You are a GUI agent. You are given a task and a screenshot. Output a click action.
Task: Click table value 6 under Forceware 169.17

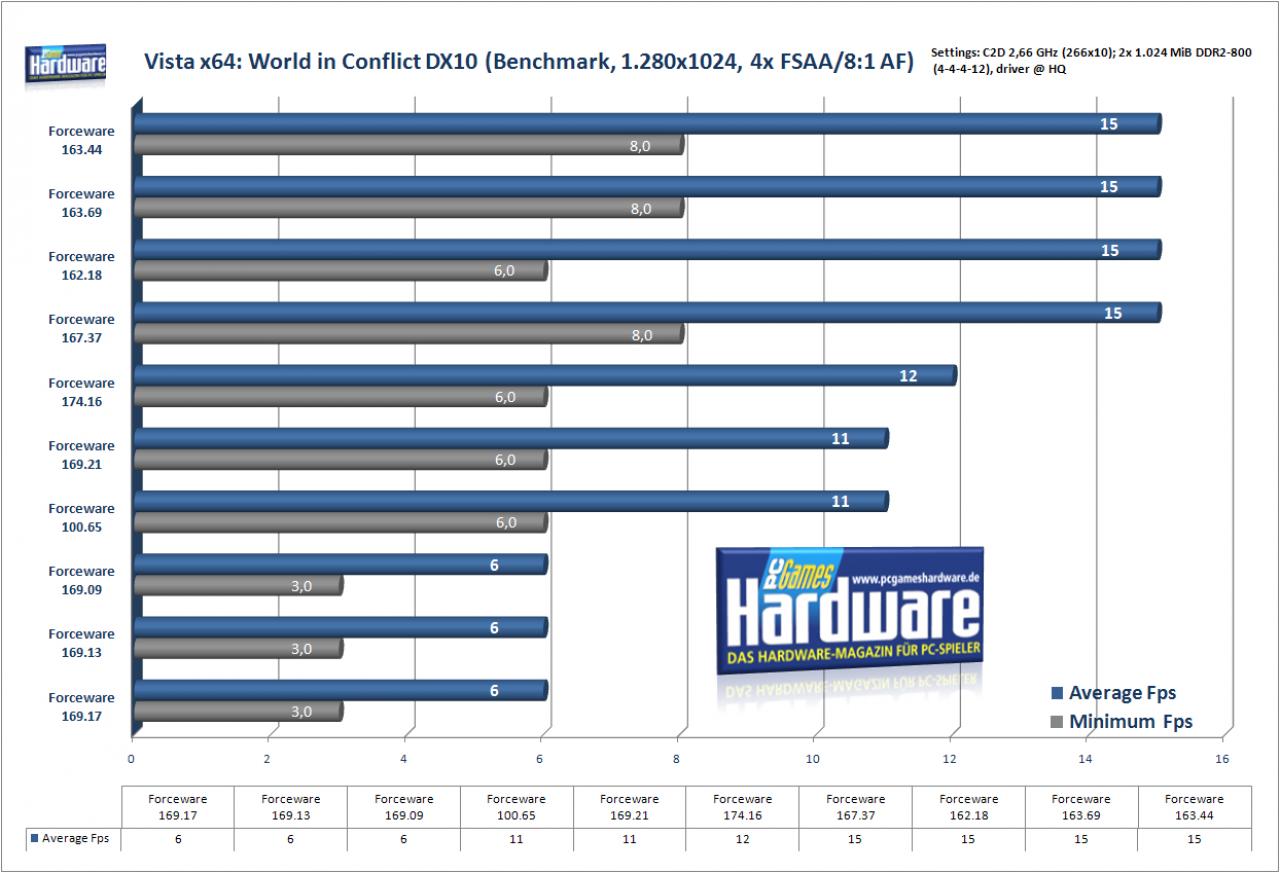pyautogui.click(x=177, y=841)
